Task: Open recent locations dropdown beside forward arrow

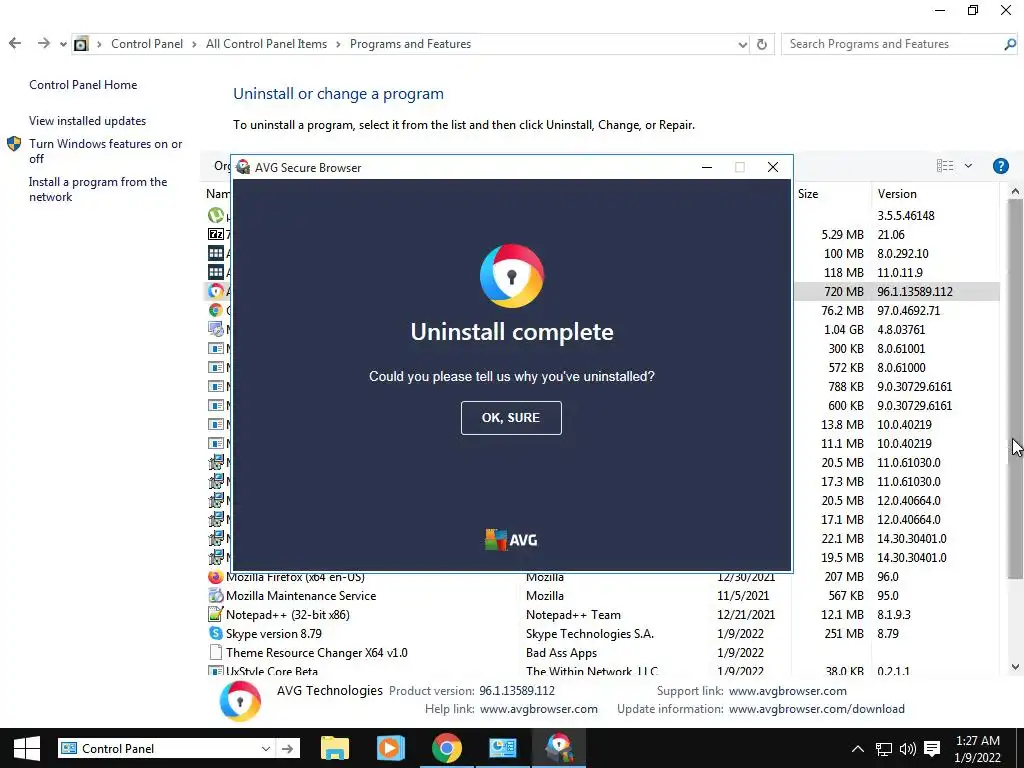Action: (x=63, y=44)
